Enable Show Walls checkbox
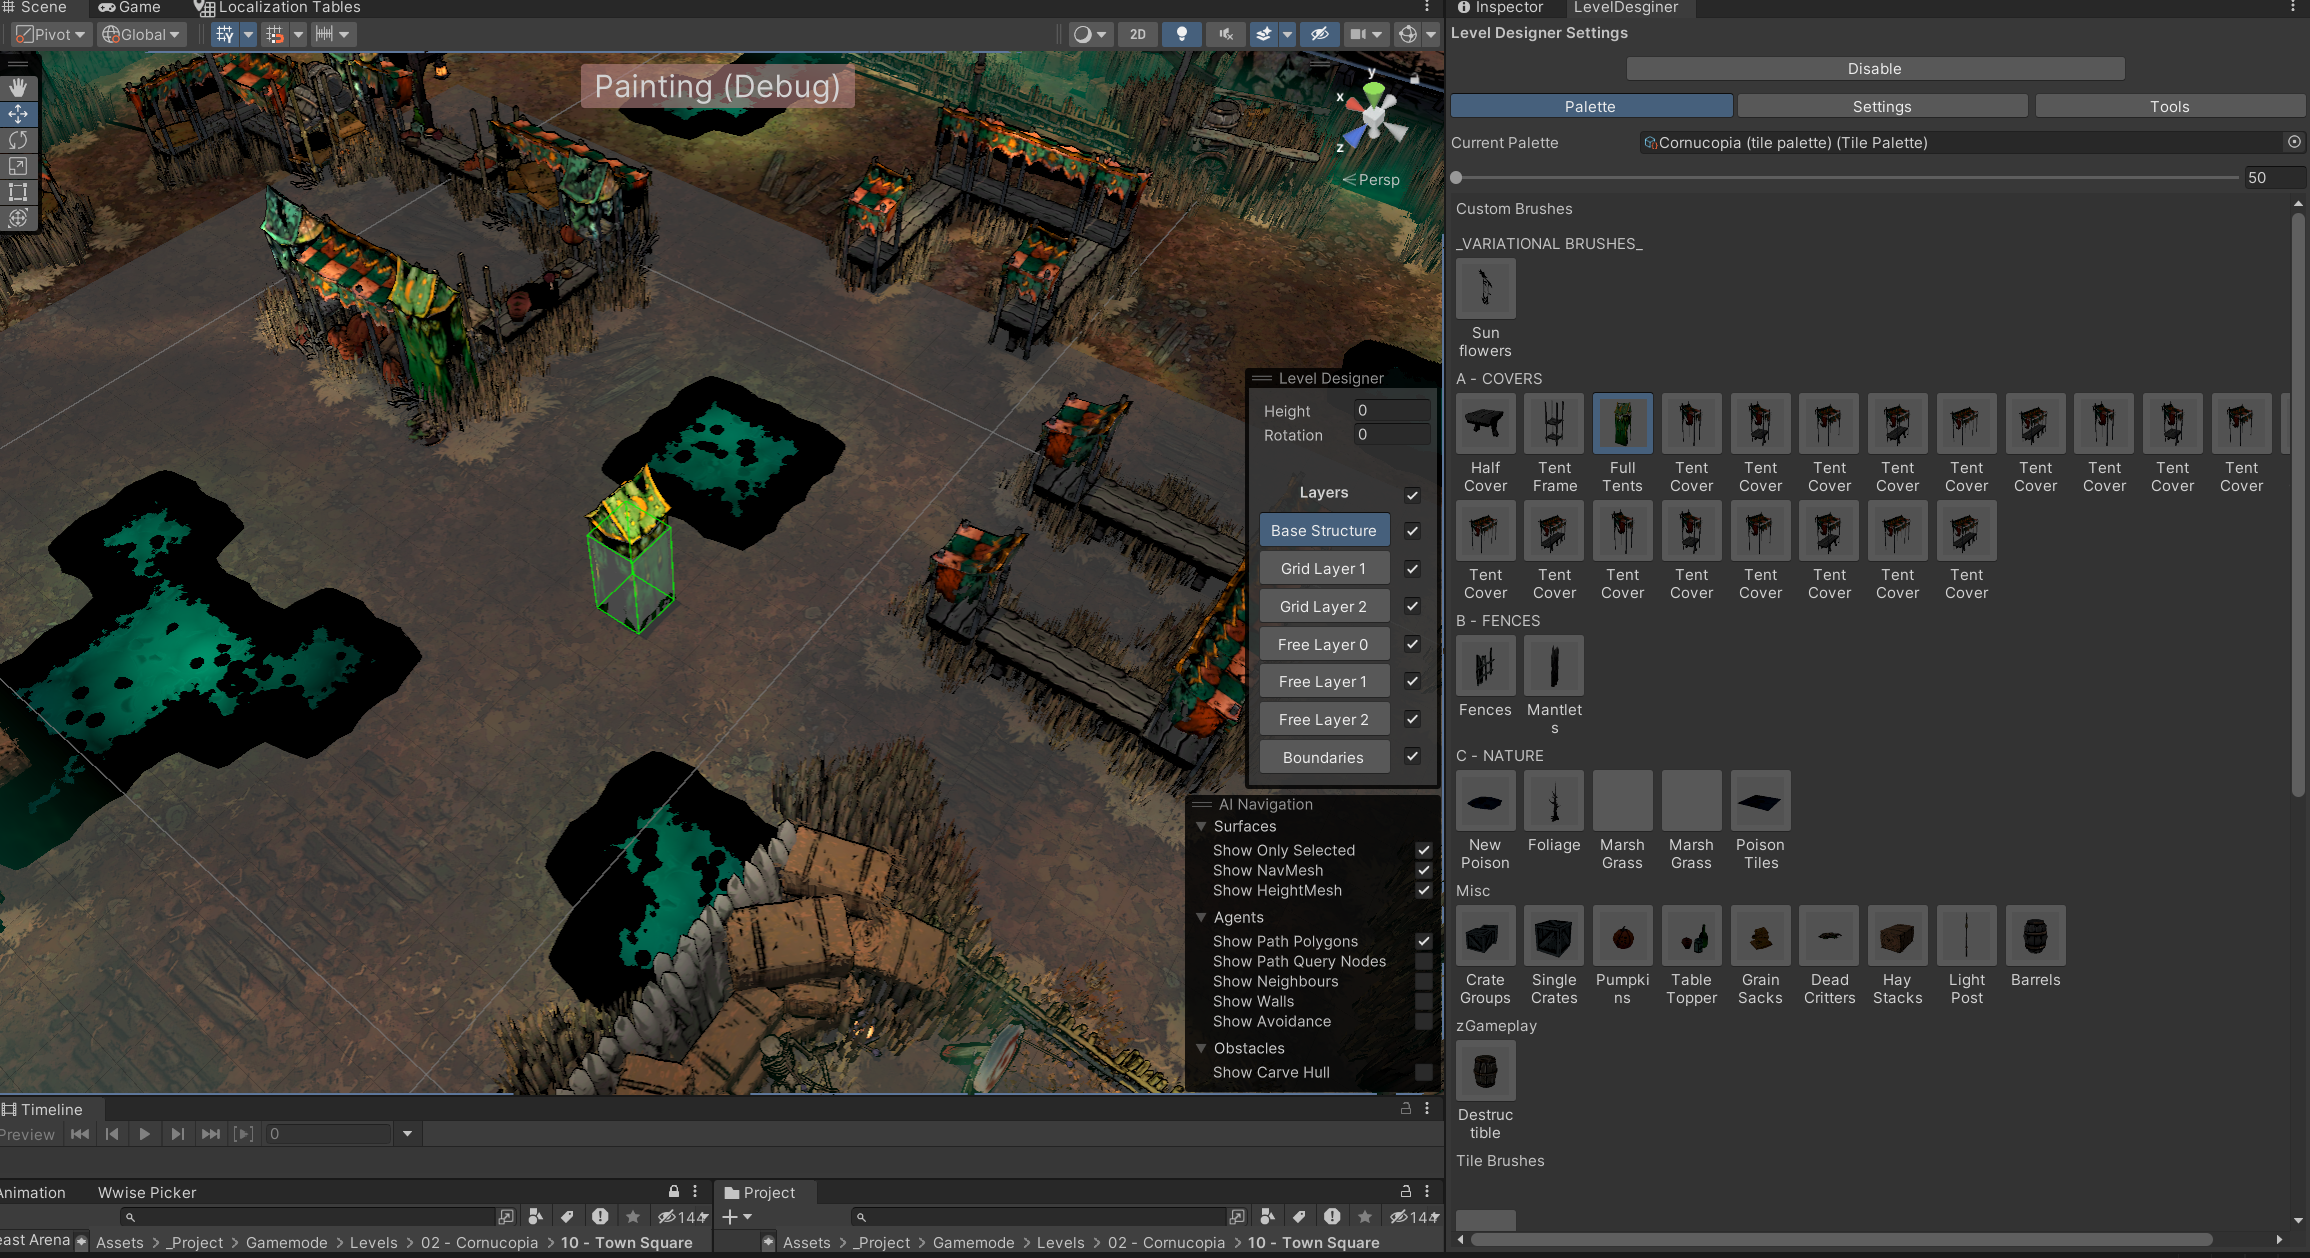 tap(1423, 1002)
